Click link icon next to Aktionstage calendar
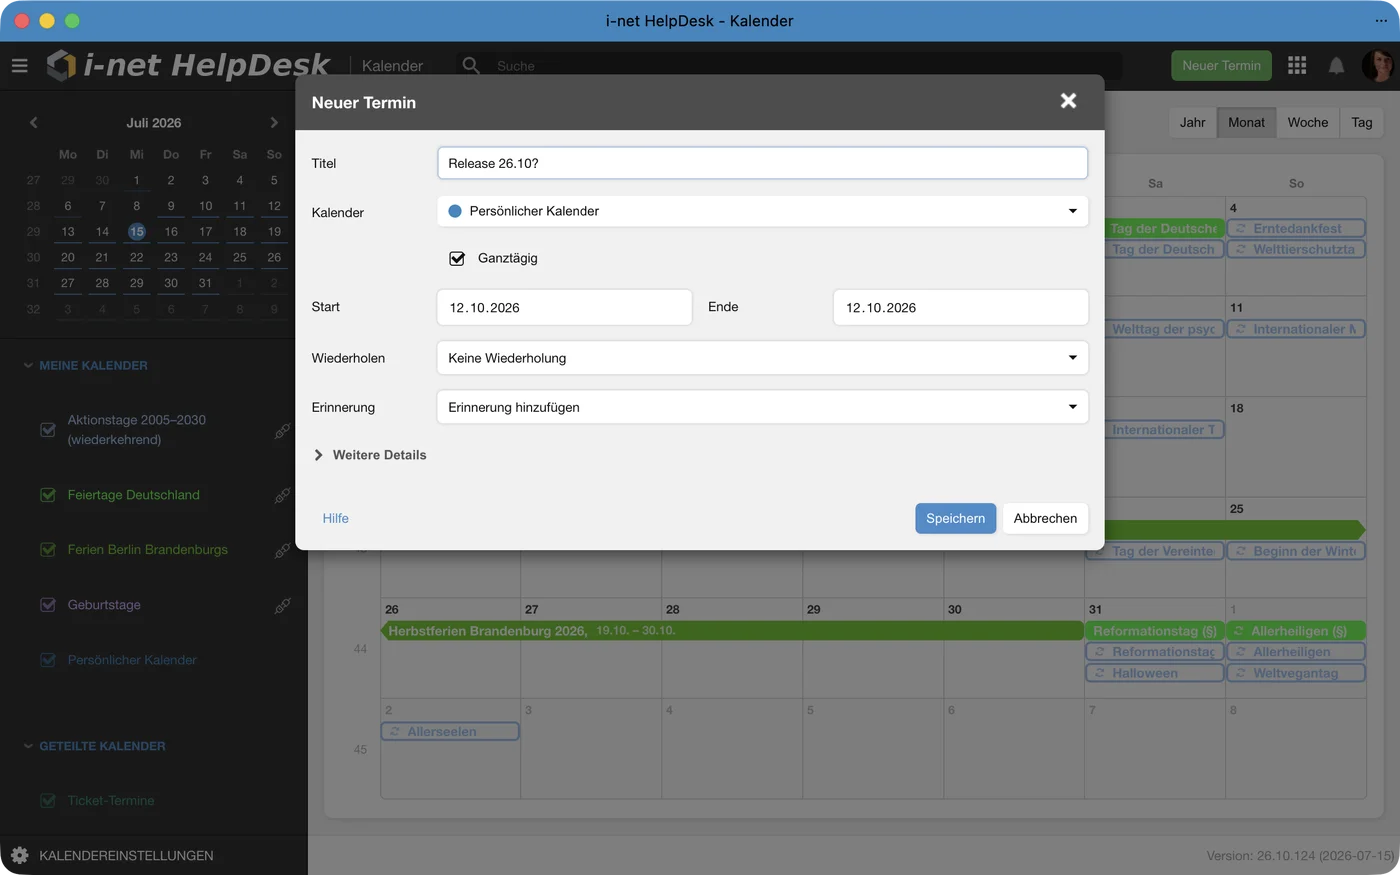Screen dimensions: 1400x875 283,431
